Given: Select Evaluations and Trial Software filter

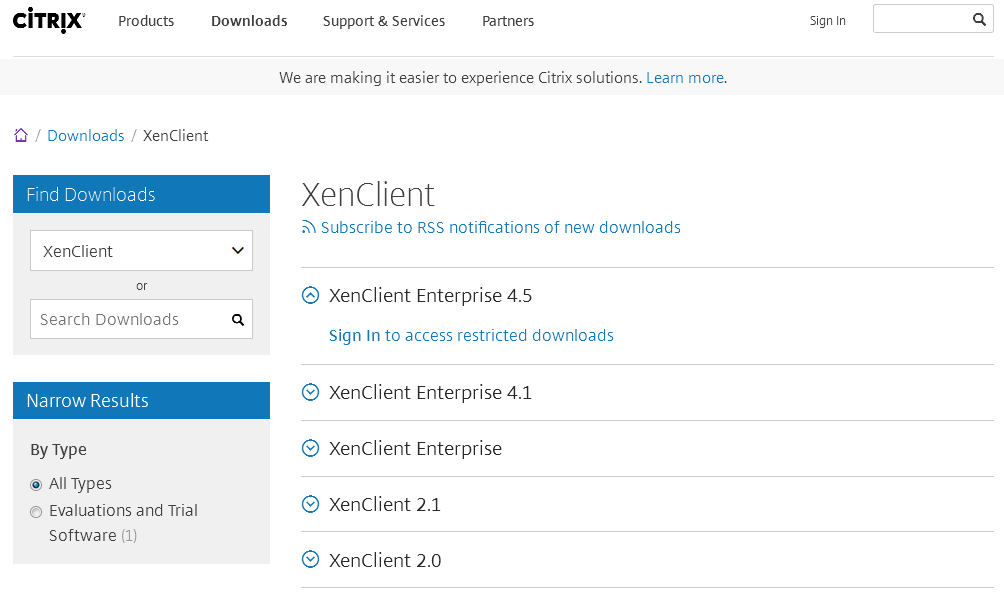Looking at the screenshot, I should point(36,511).
